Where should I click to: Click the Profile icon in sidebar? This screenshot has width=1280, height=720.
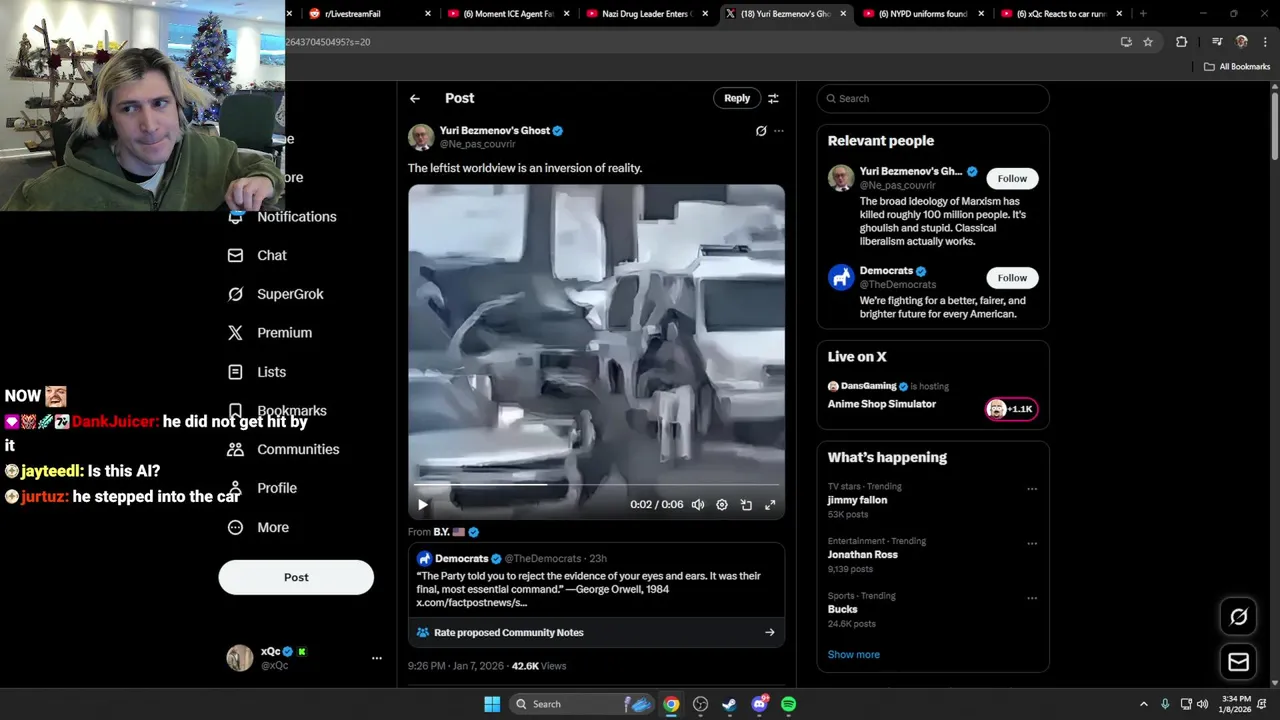235,488
